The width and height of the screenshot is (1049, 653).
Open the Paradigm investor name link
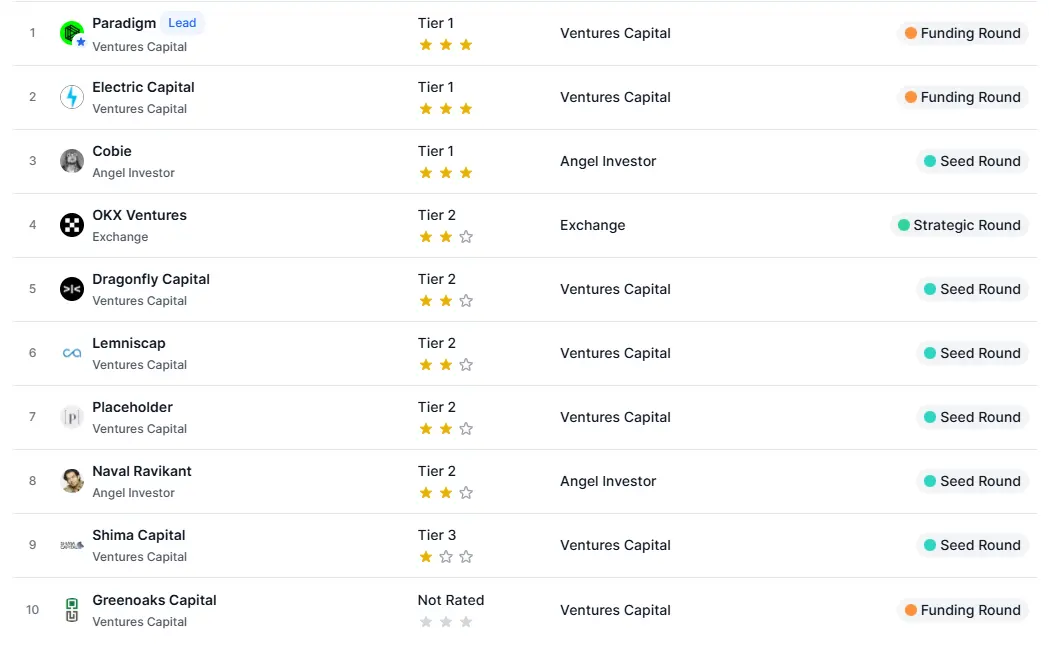(124, 23)
